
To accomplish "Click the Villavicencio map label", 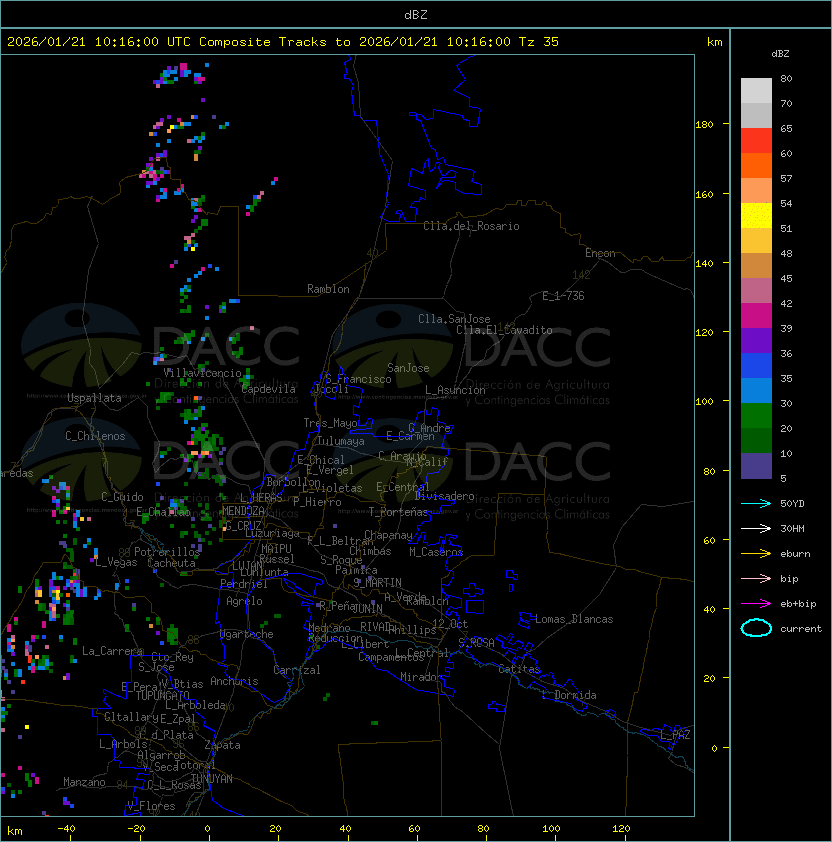I will point(202,373).
